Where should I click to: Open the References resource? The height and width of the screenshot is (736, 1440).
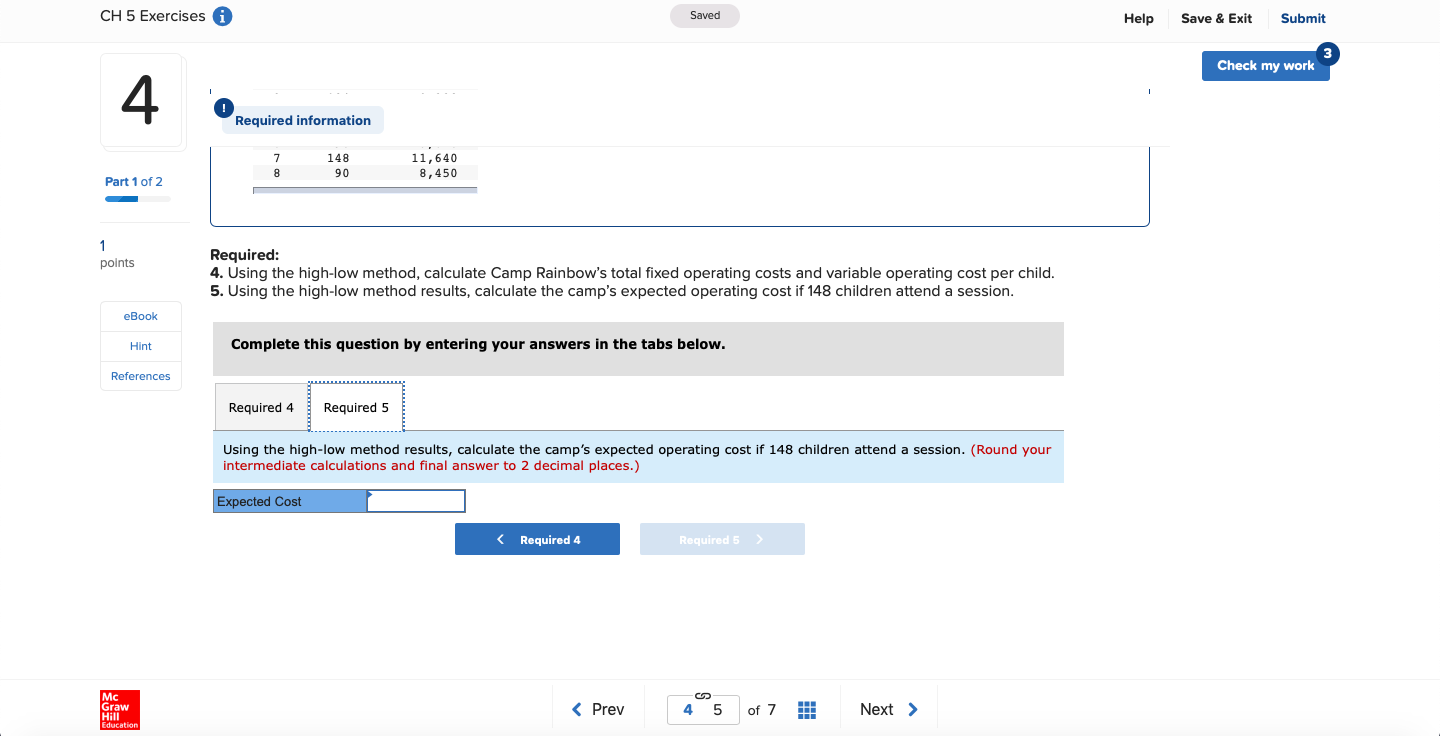[140, 376]
